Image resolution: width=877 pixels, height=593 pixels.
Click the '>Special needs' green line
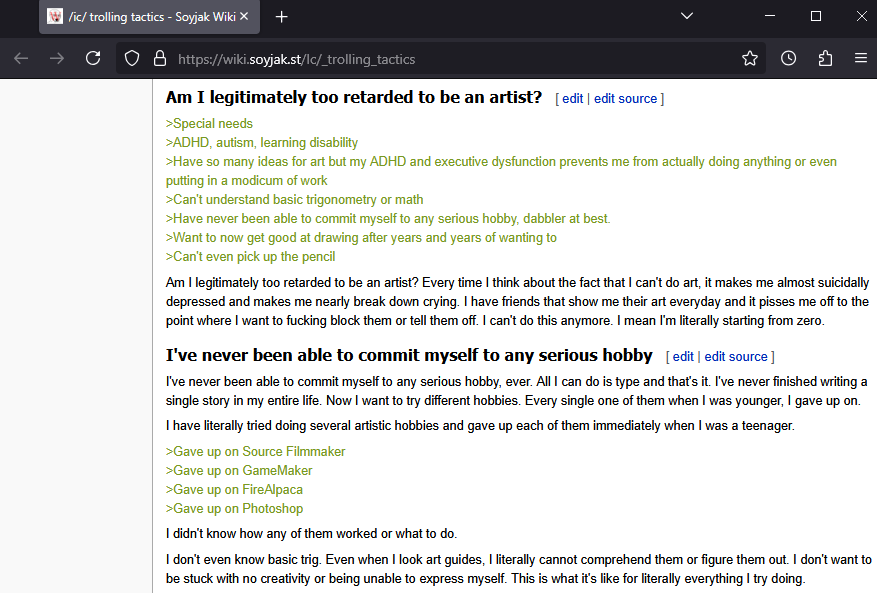pos(209,124)
